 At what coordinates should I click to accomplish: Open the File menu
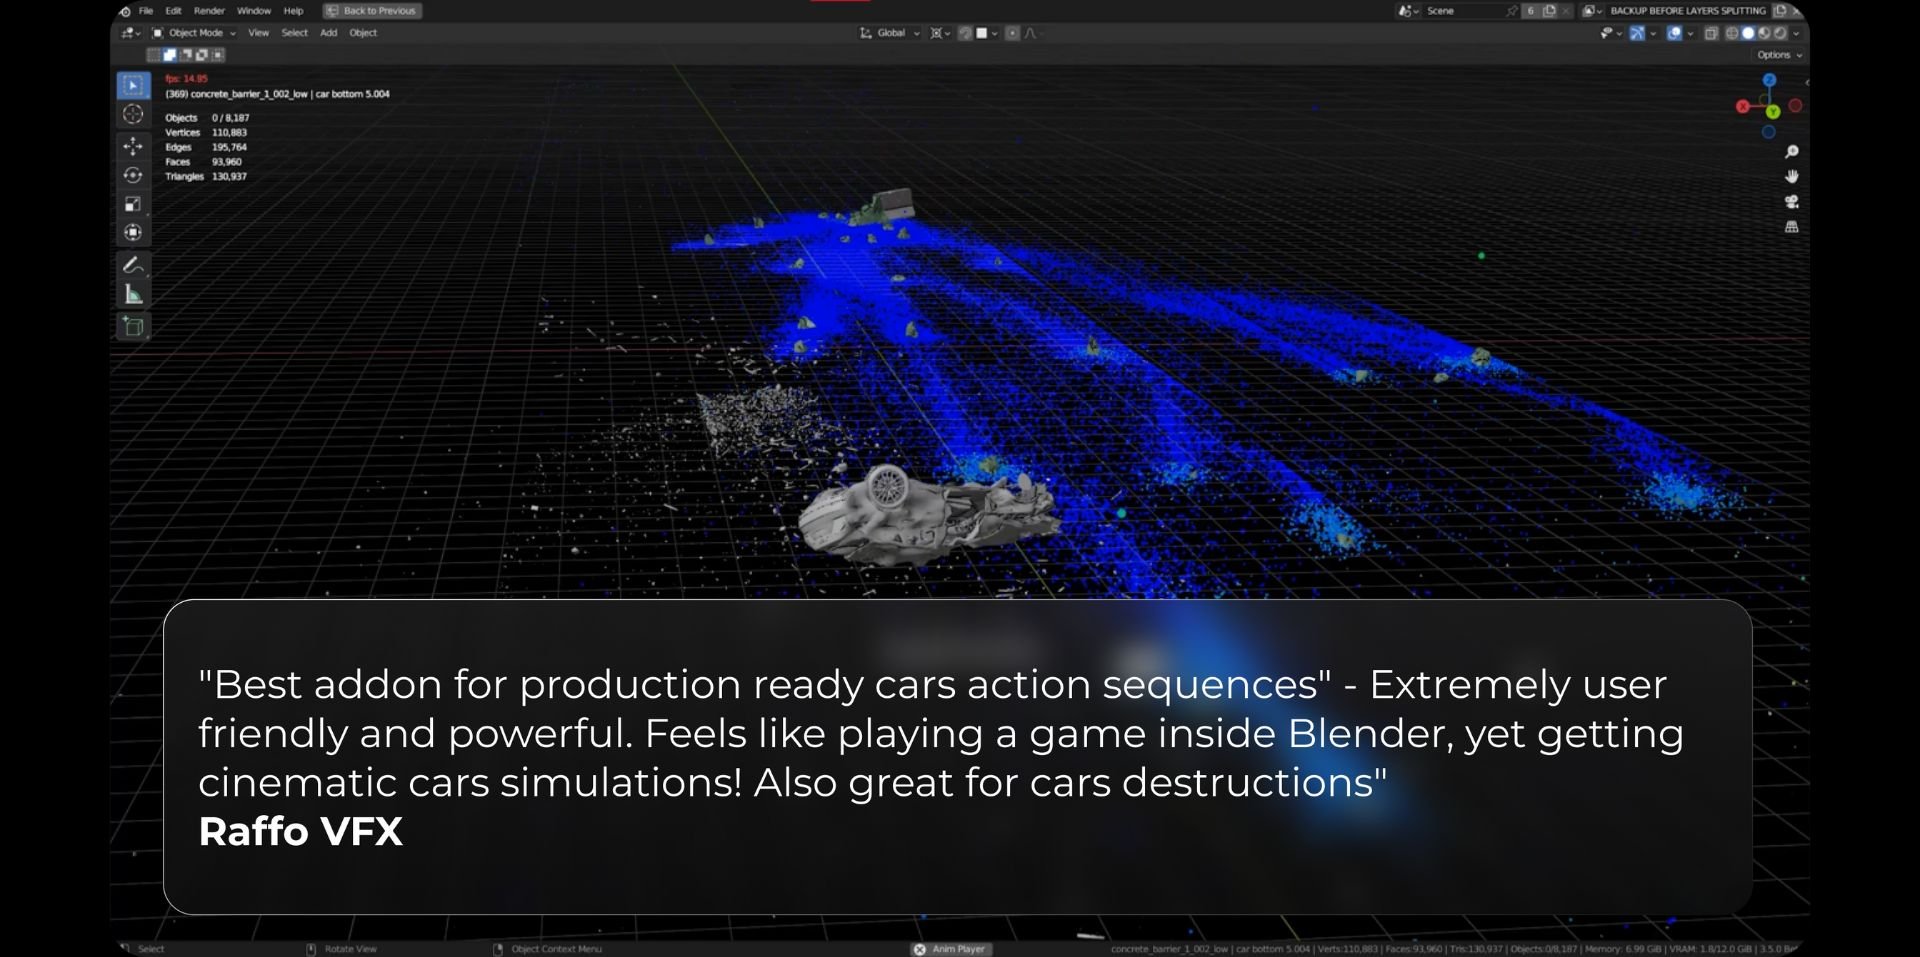(x=146, y=11)
